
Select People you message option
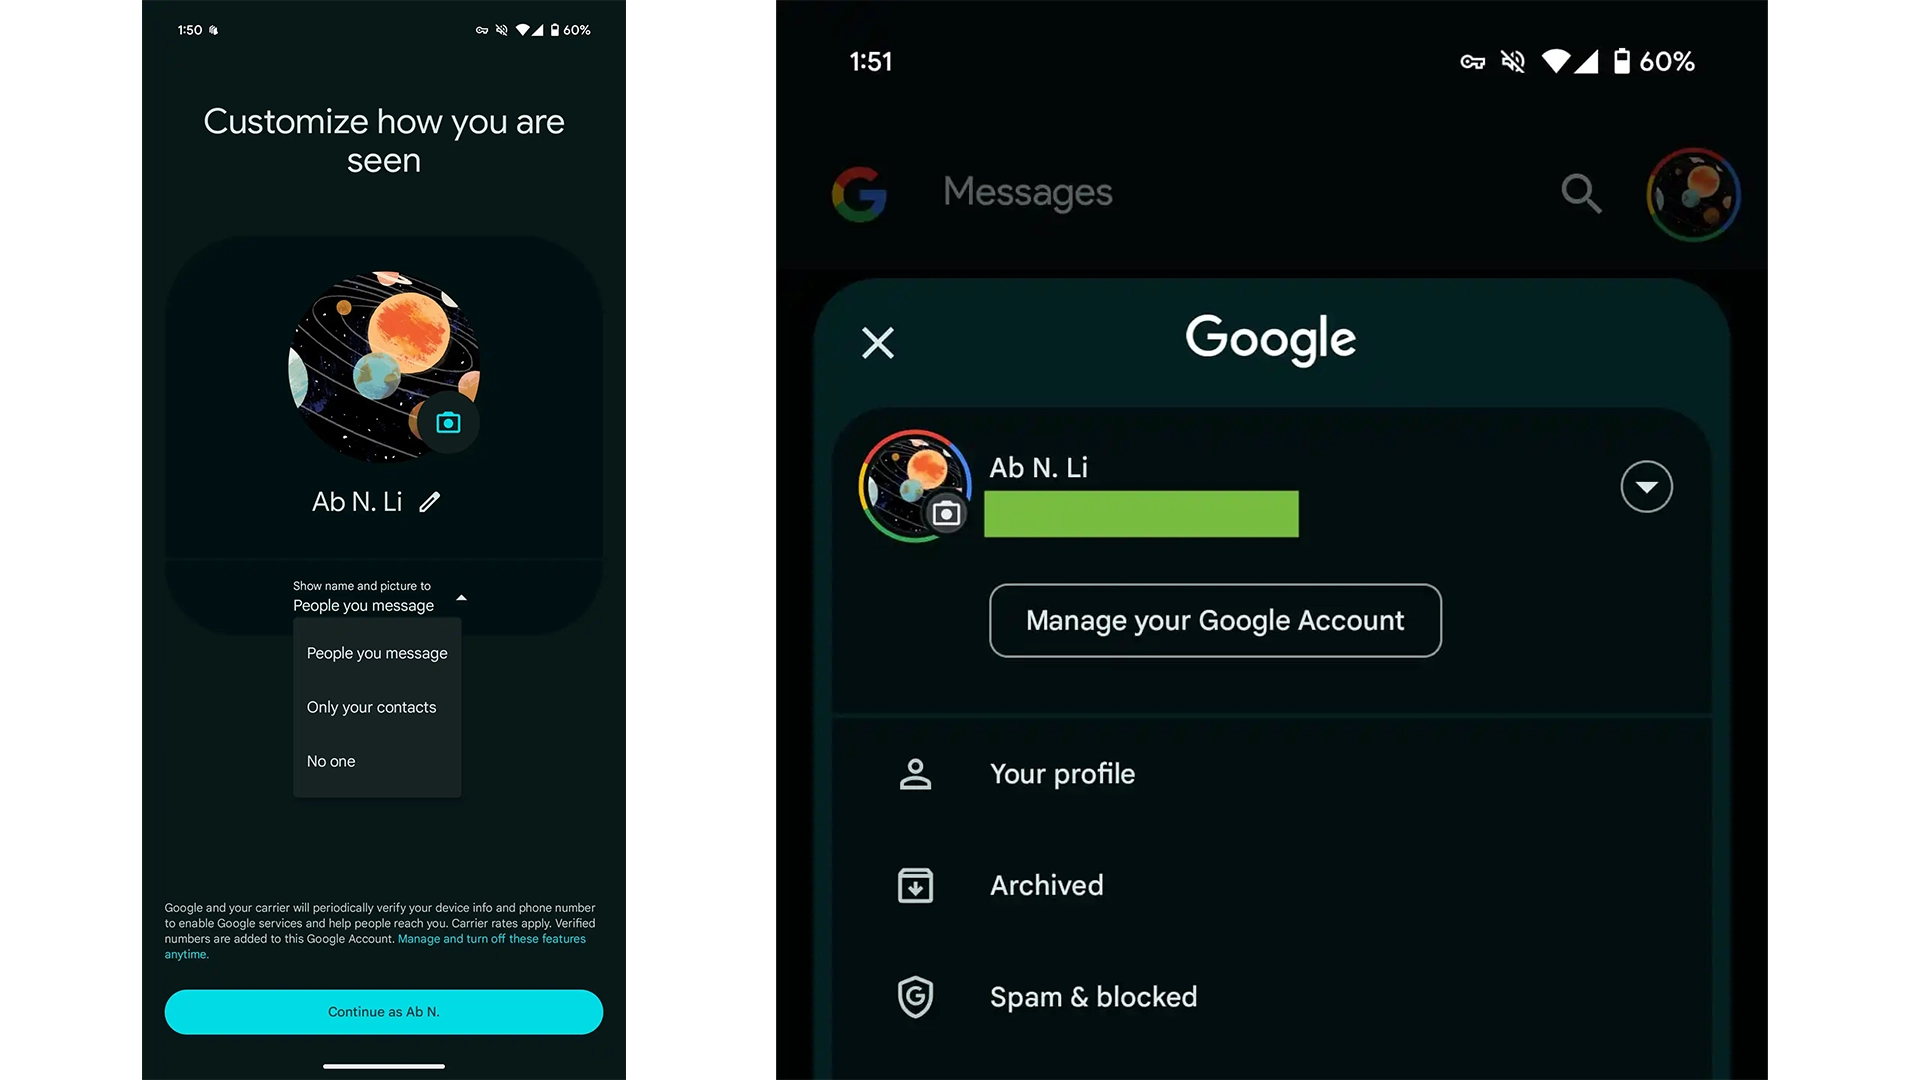click(377, 651)
